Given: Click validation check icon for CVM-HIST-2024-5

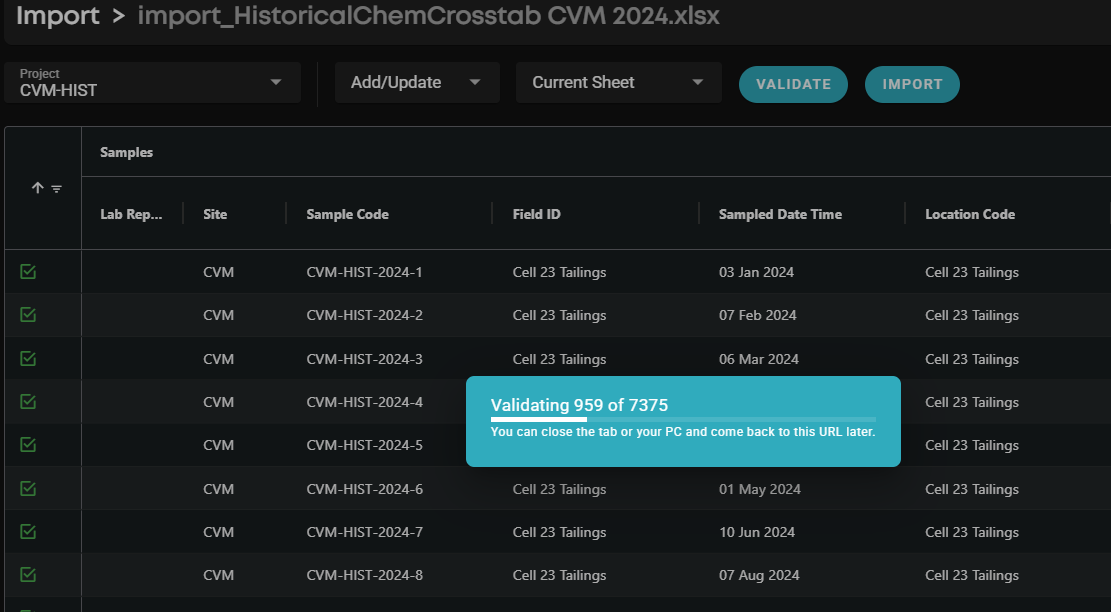Looking at the screenshot, I should 28,445.
